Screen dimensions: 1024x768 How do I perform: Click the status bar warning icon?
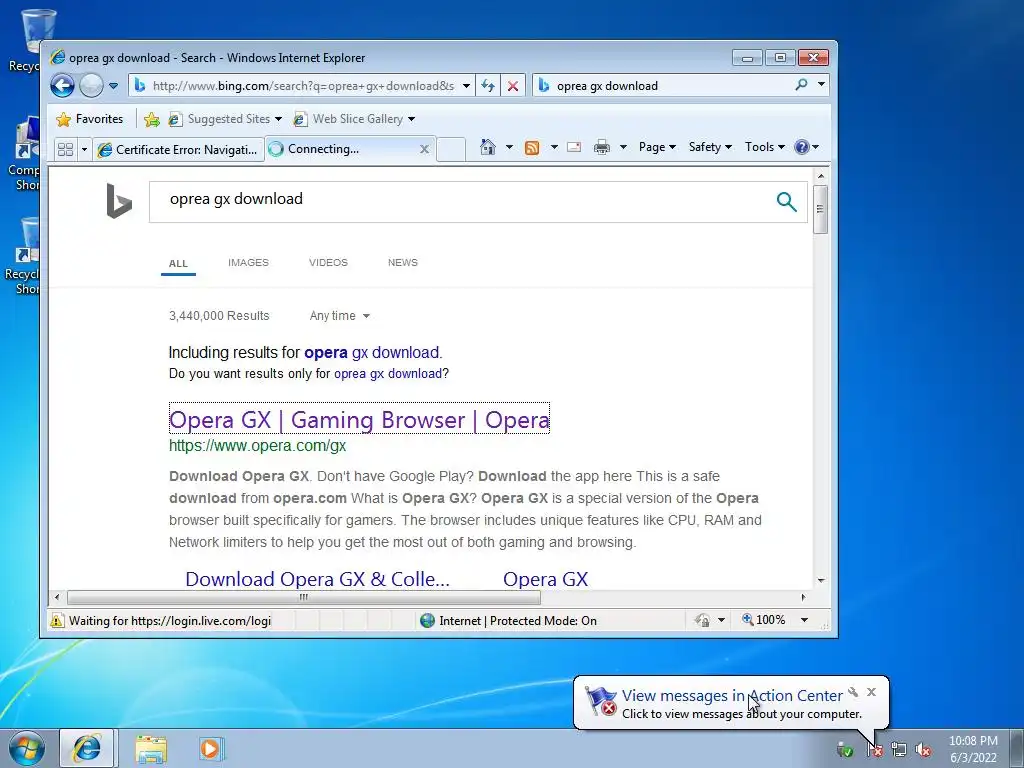[57, 620]
